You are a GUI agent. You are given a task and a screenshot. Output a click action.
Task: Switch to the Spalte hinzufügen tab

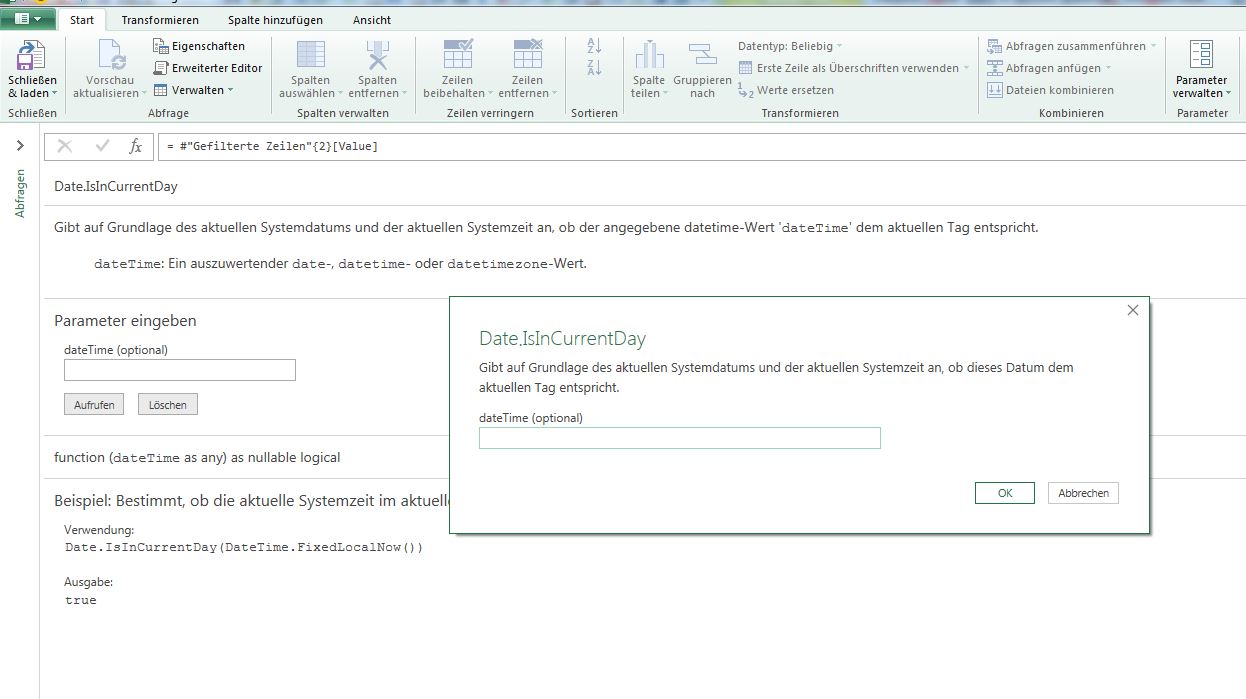275,20
